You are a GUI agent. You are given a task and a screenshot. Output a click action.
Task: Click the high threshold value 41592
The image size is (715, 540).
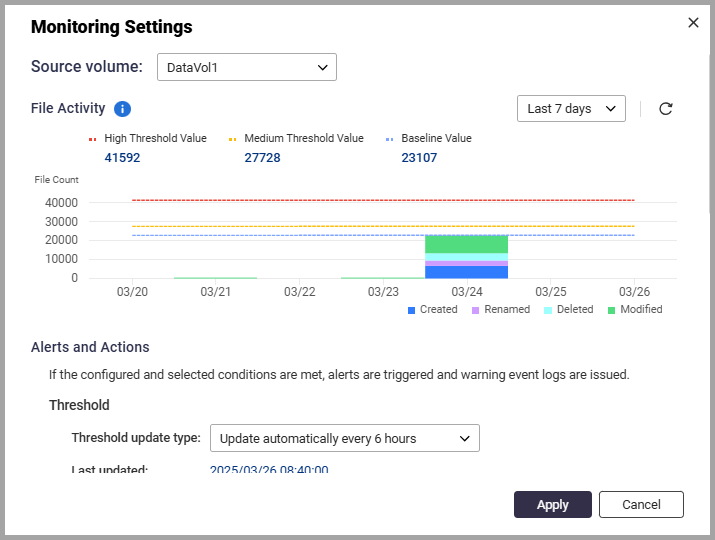[x=123, y=158]
